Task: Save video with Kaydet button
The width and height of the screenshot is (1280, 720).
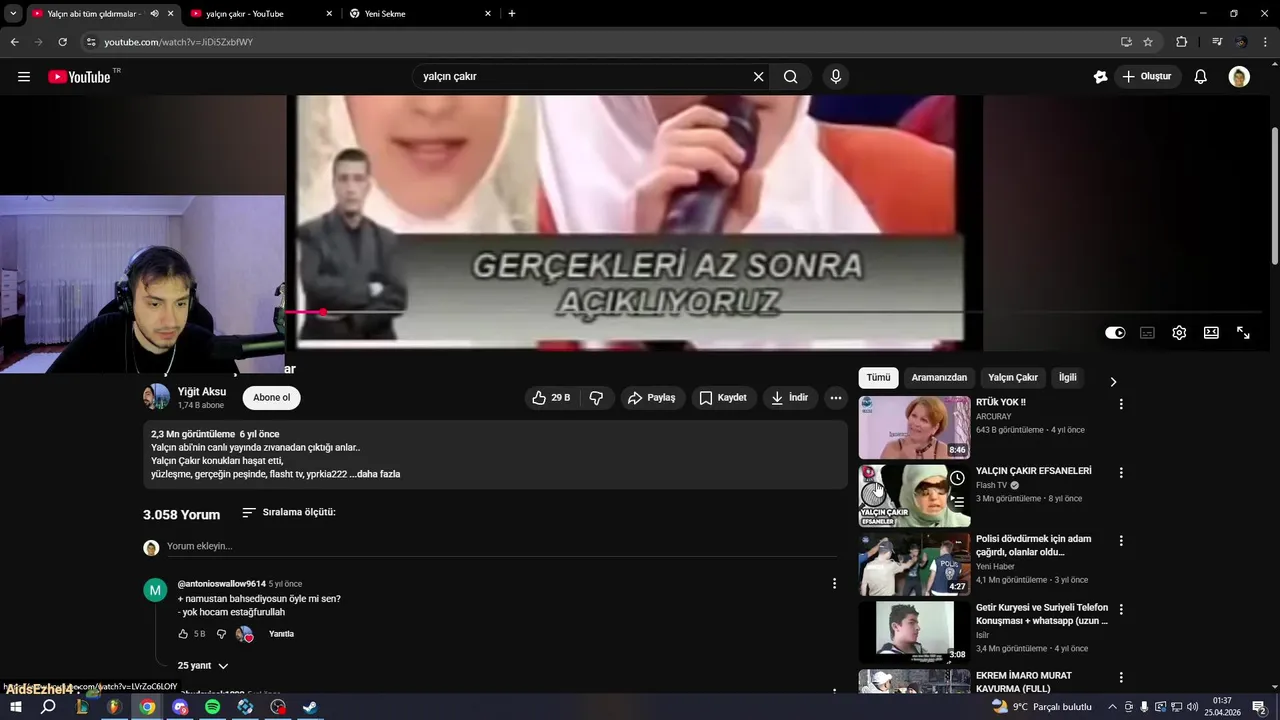Action: tap(723, 398)
